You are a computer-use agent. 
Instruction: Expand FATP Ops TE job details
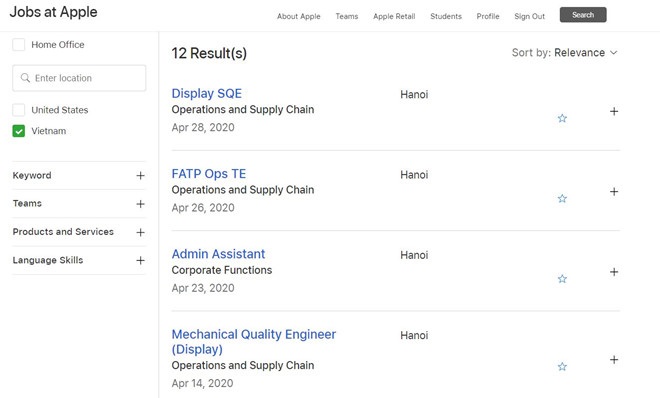(x=614, y=192)
